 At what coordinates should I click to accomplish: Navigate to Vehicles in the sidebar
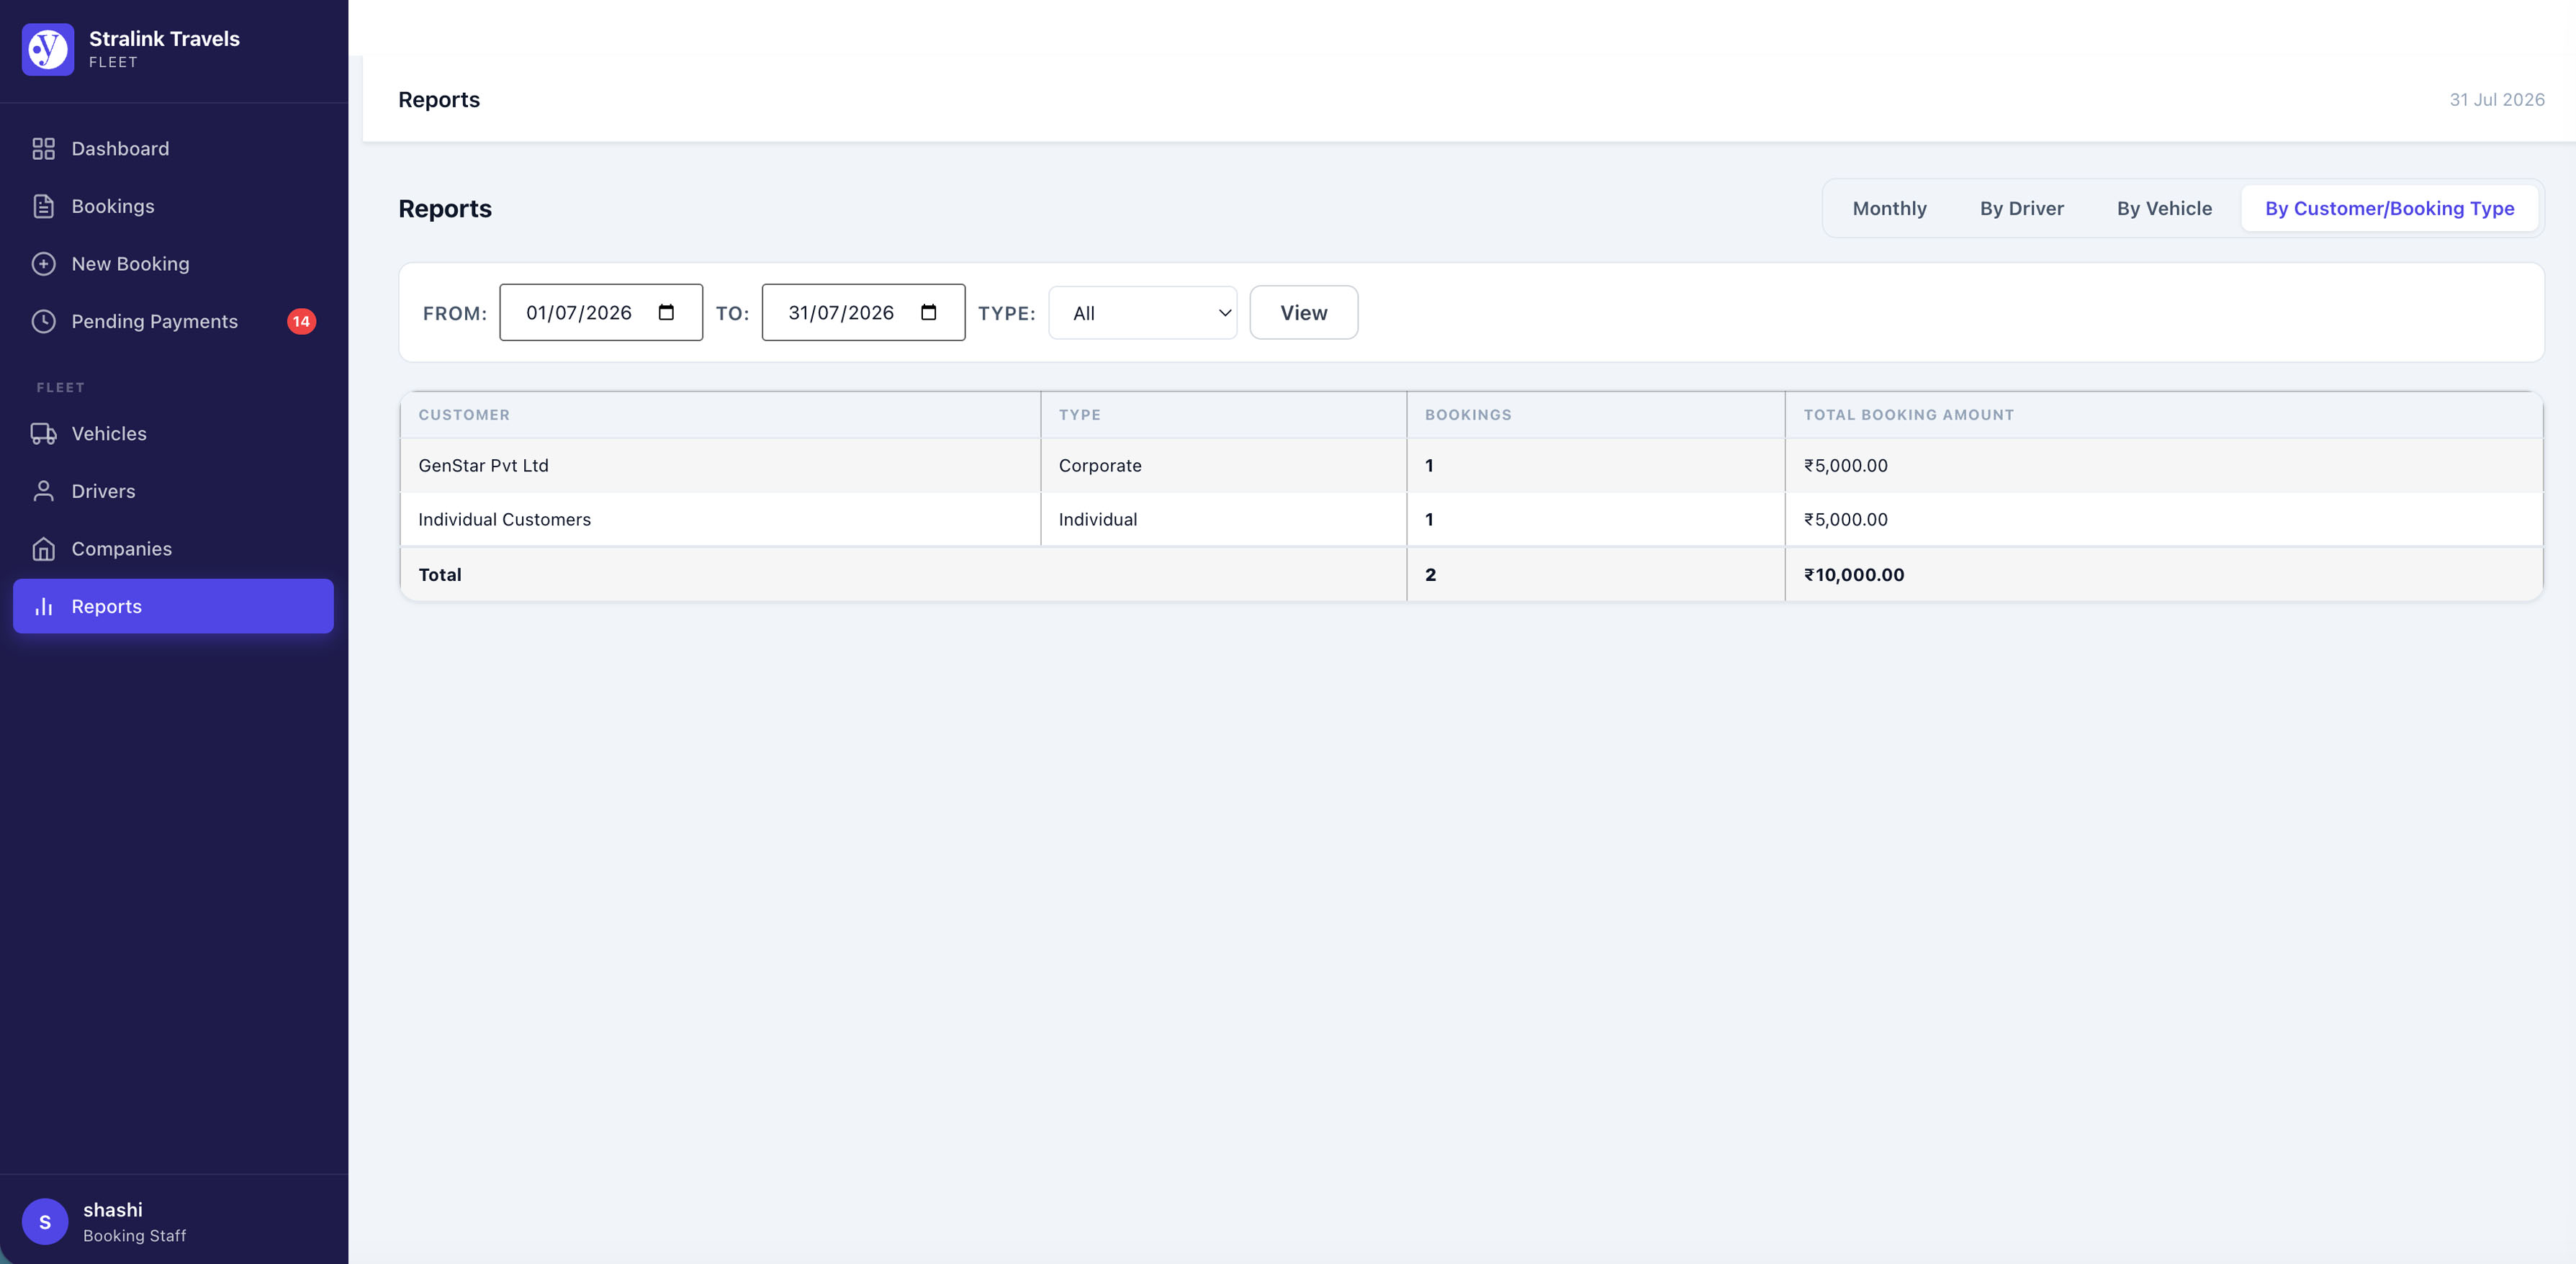(x=173, y=434)
